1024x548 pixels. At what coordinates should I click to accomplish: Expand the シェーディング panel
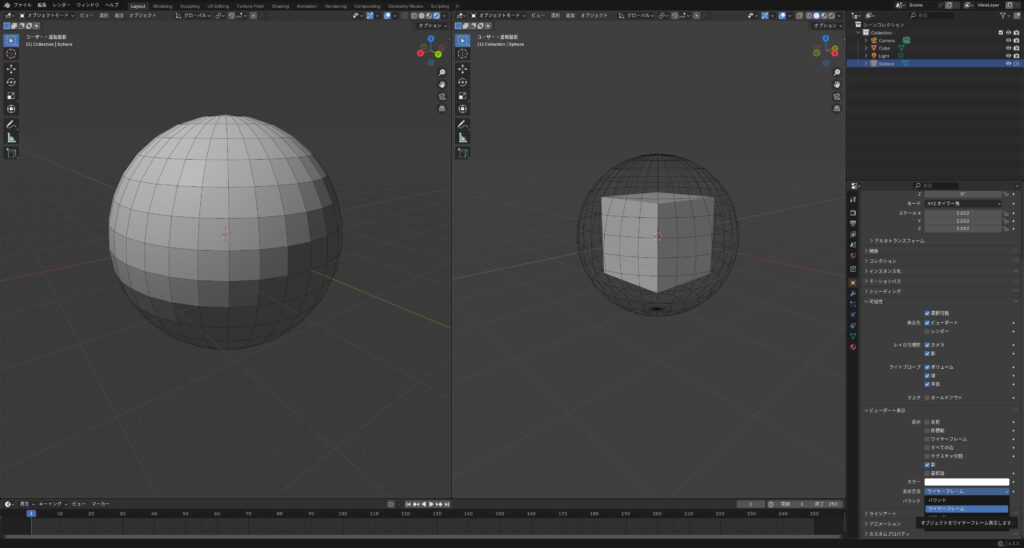[882, 291]
